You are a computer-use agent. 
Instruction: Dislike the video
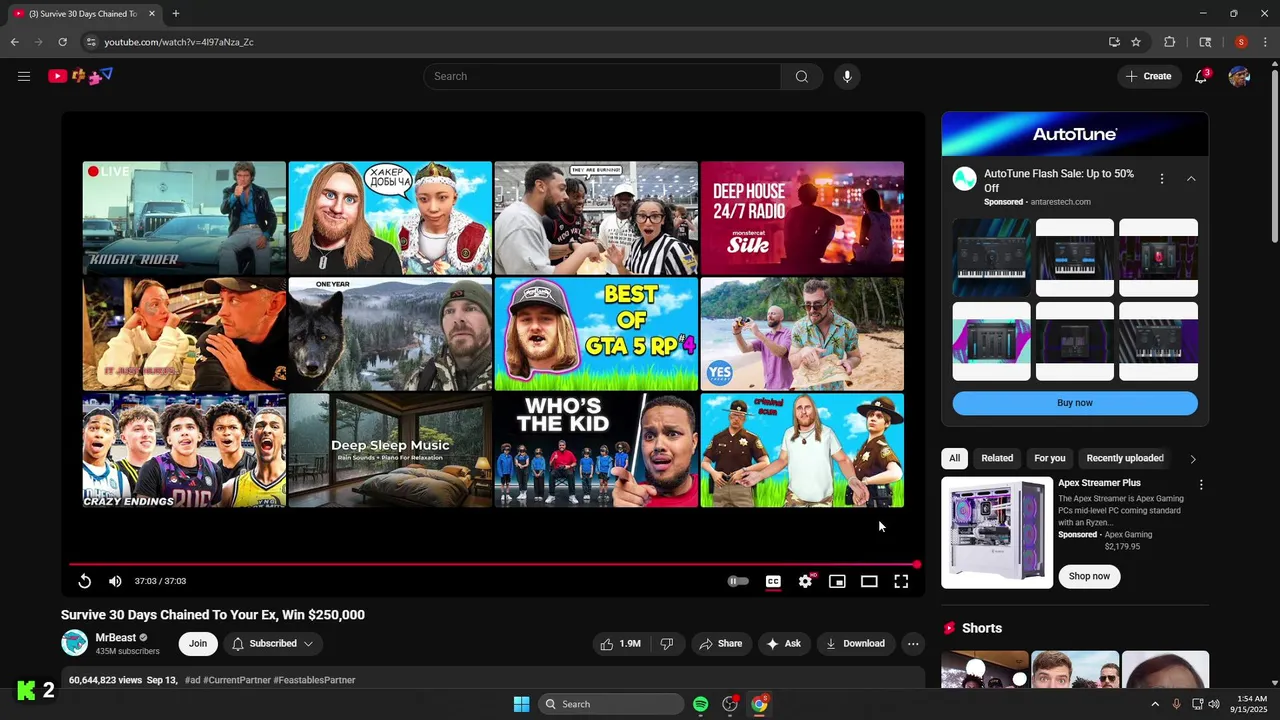667,644
